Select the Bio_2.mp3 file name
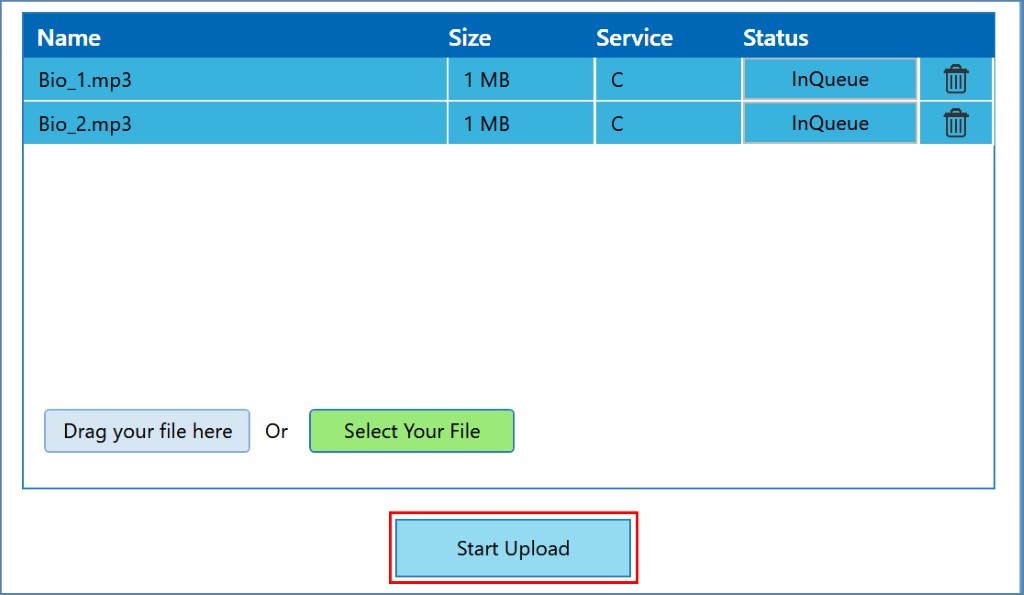Image resolution: width=1024 pixels, height=595 pixels. pyautogui.click(x=85, y=124)
